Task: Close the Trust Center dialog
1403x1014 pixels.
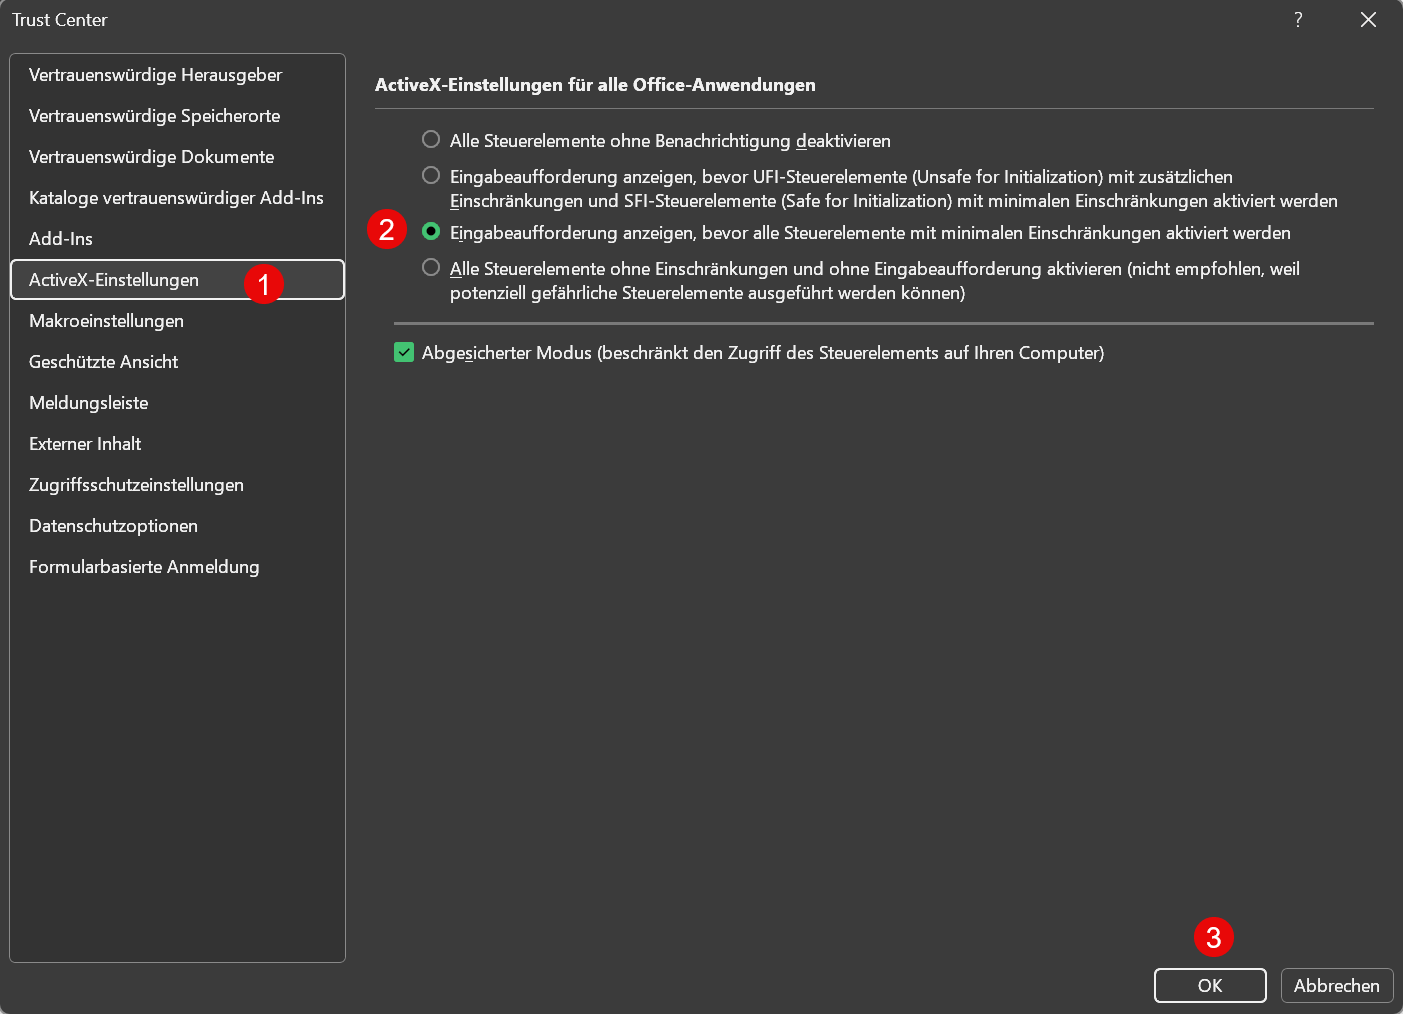Action: pyautogui.click(x=1368, y=20)
